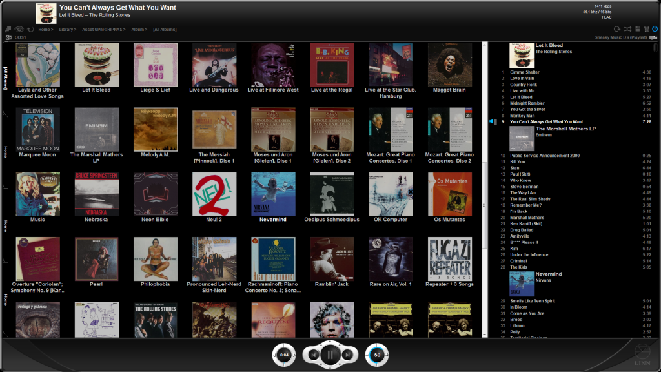Open Mozart Great Piano Concertos Disc 1
The height and width of the screenshot is (372, 661).
[391, 129]
